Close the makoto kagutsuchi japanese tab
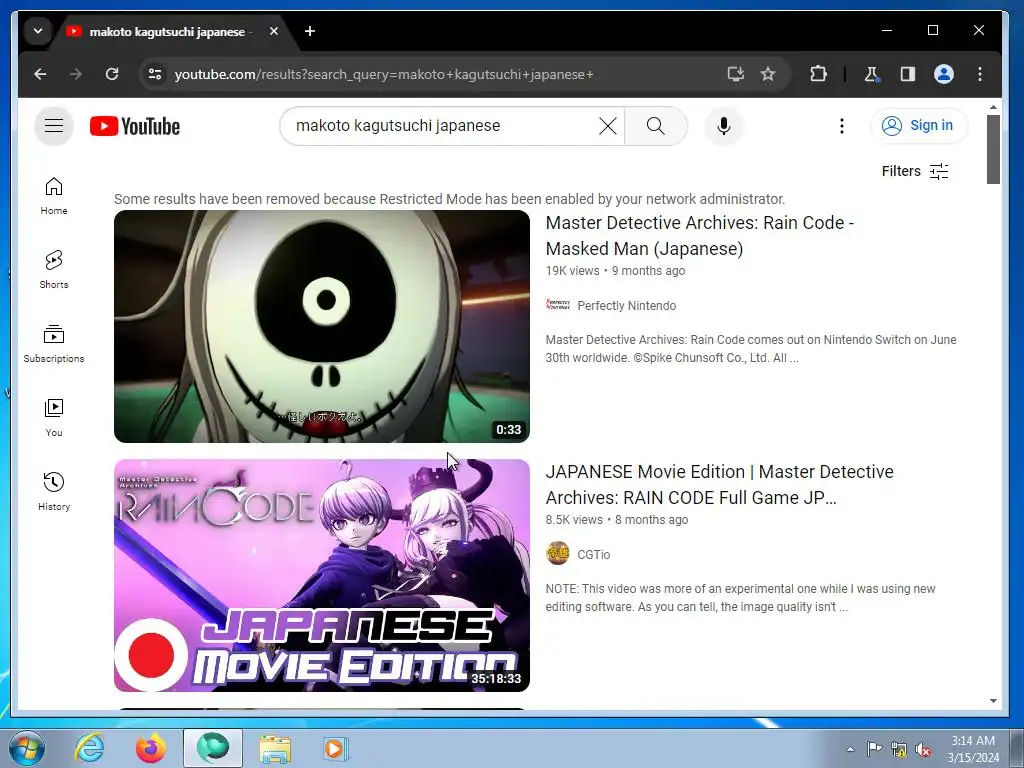 point(274,31)
